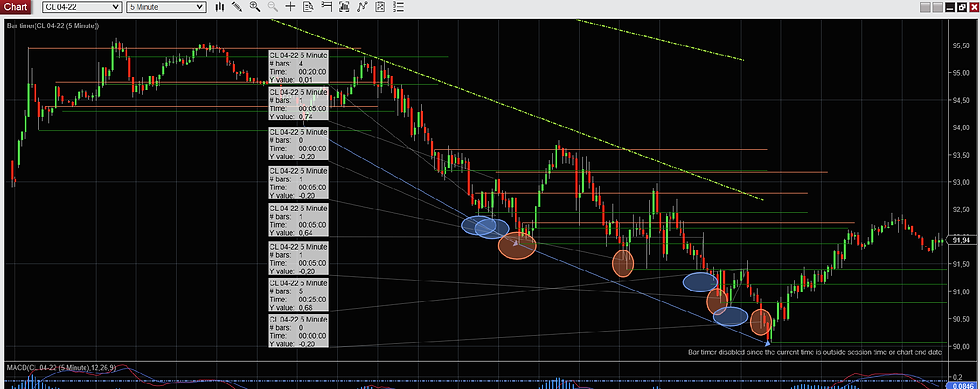980x389 pixels.
Task: Click the second grey window link square
Action: [937, 8]
